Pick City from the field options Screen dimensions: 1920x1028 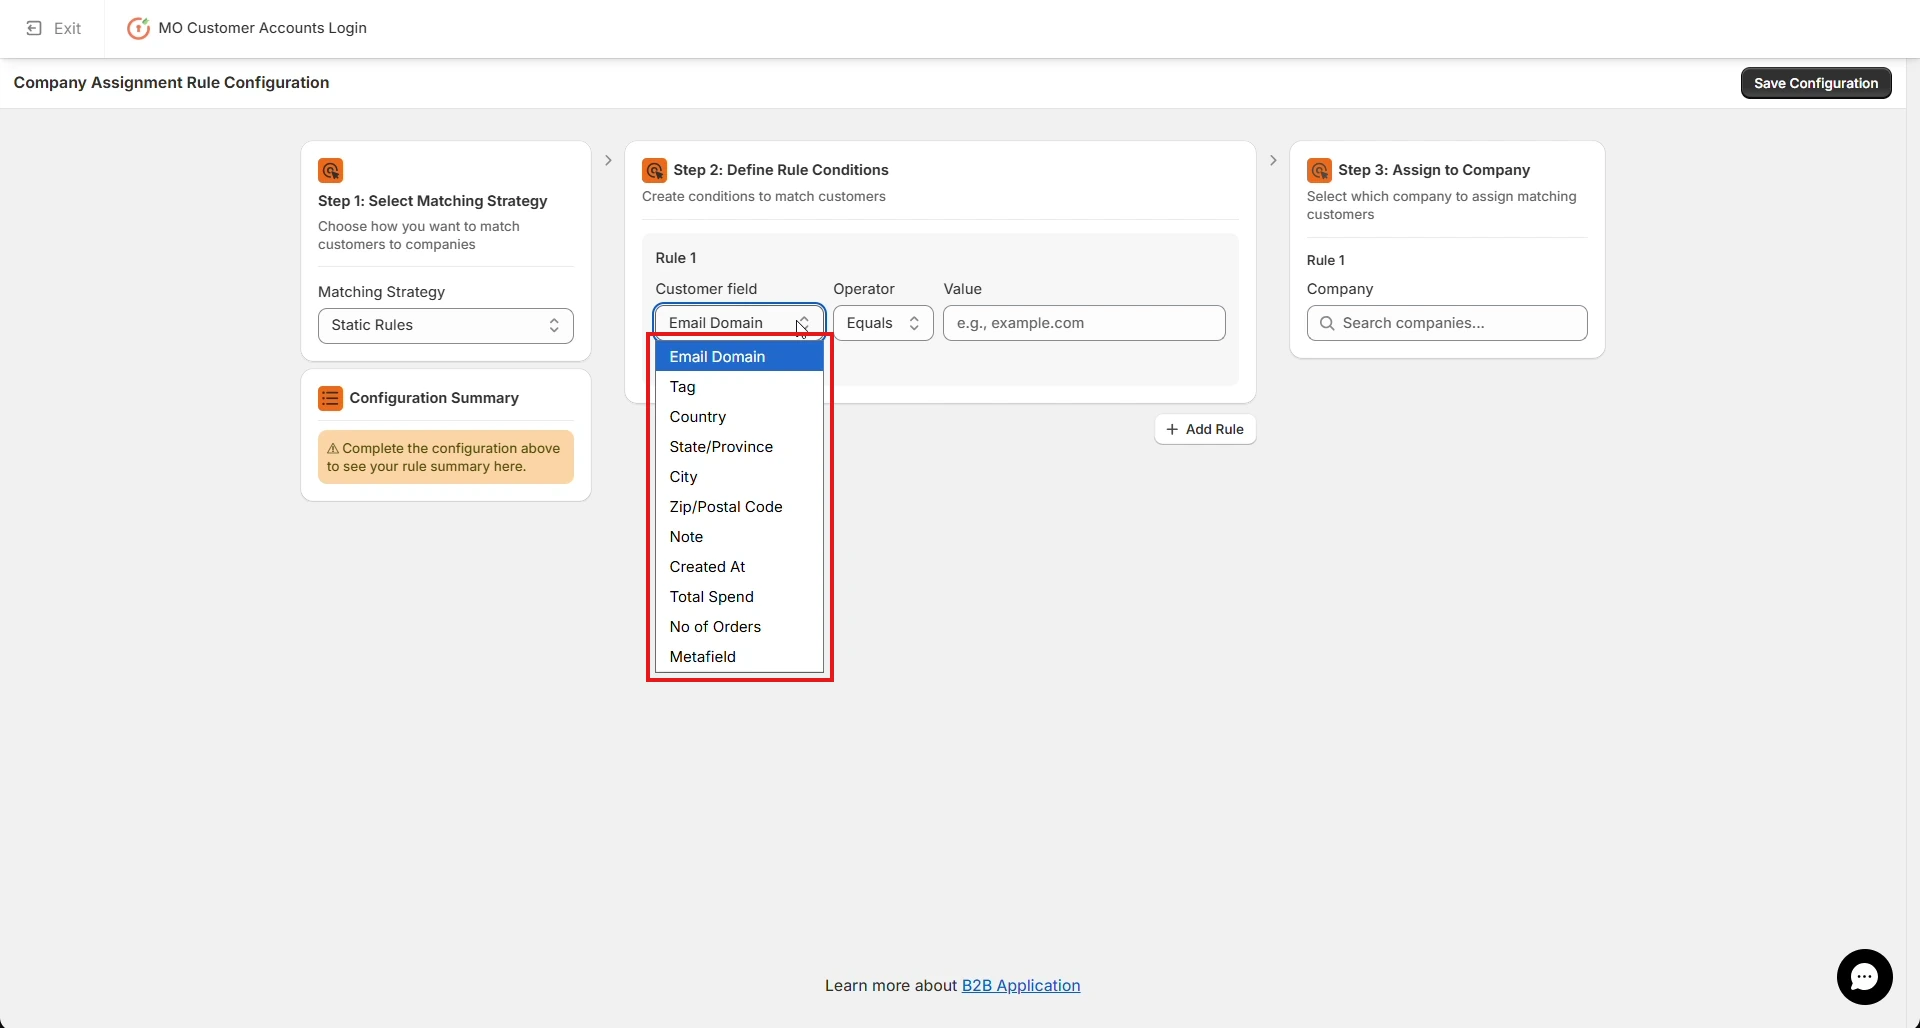coord(739,477)
